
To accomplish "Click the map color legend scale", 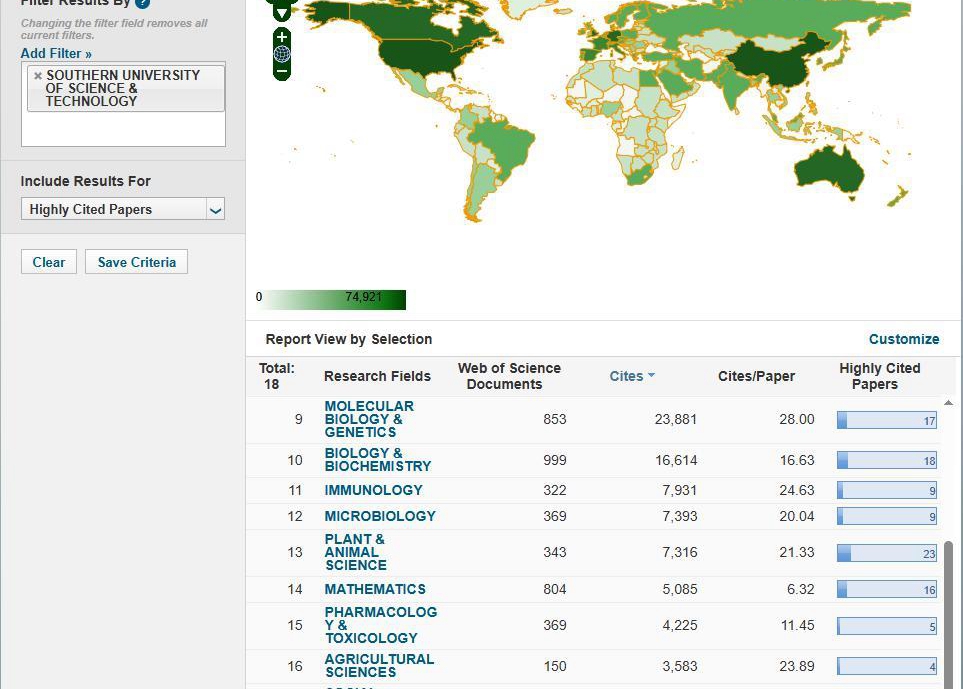I will 330,300.
